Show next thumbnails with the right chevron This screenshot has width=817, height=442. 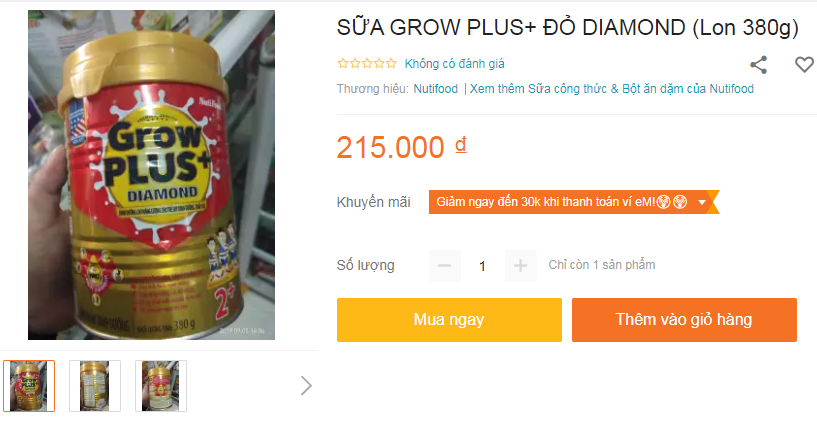coord(306,386)
